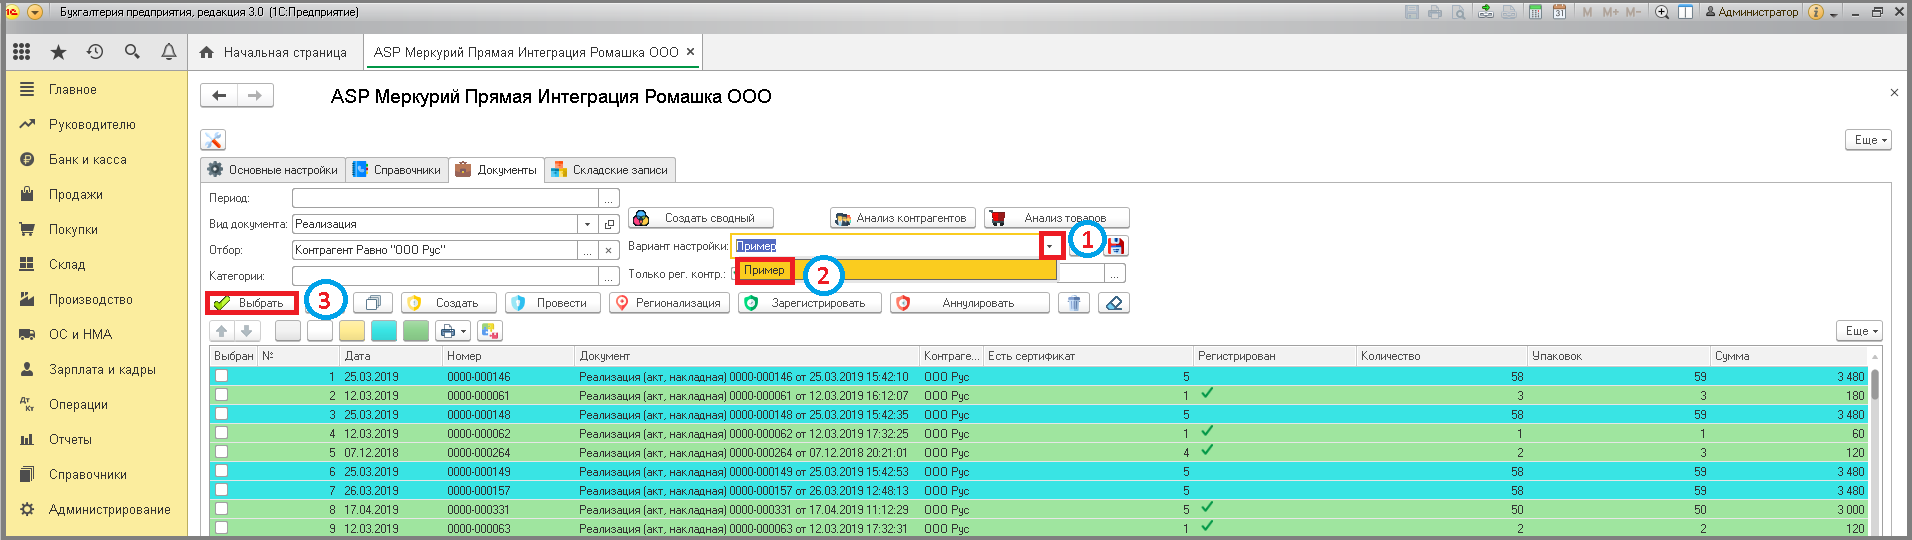Click the red floppy save settings icon
Viewport: 1912px width, 540px height.
click(1116, 246)
